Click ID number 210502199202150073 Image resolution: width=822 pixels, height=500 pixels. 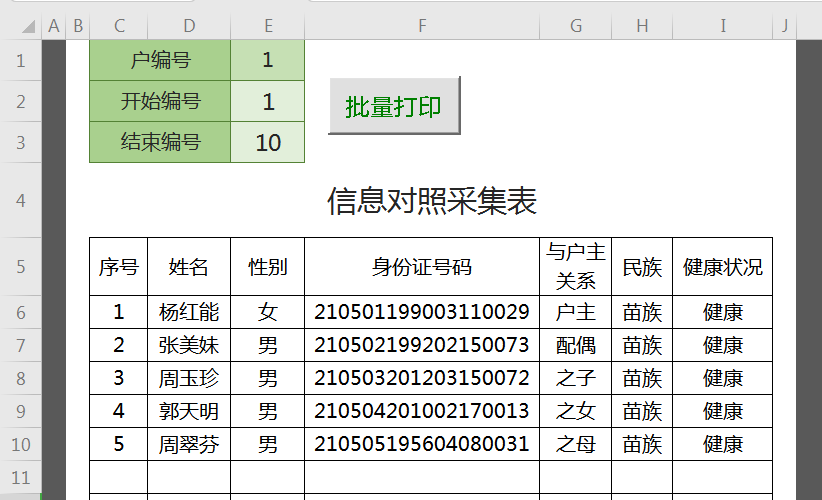pyautogui.click(x=422, y=345)
